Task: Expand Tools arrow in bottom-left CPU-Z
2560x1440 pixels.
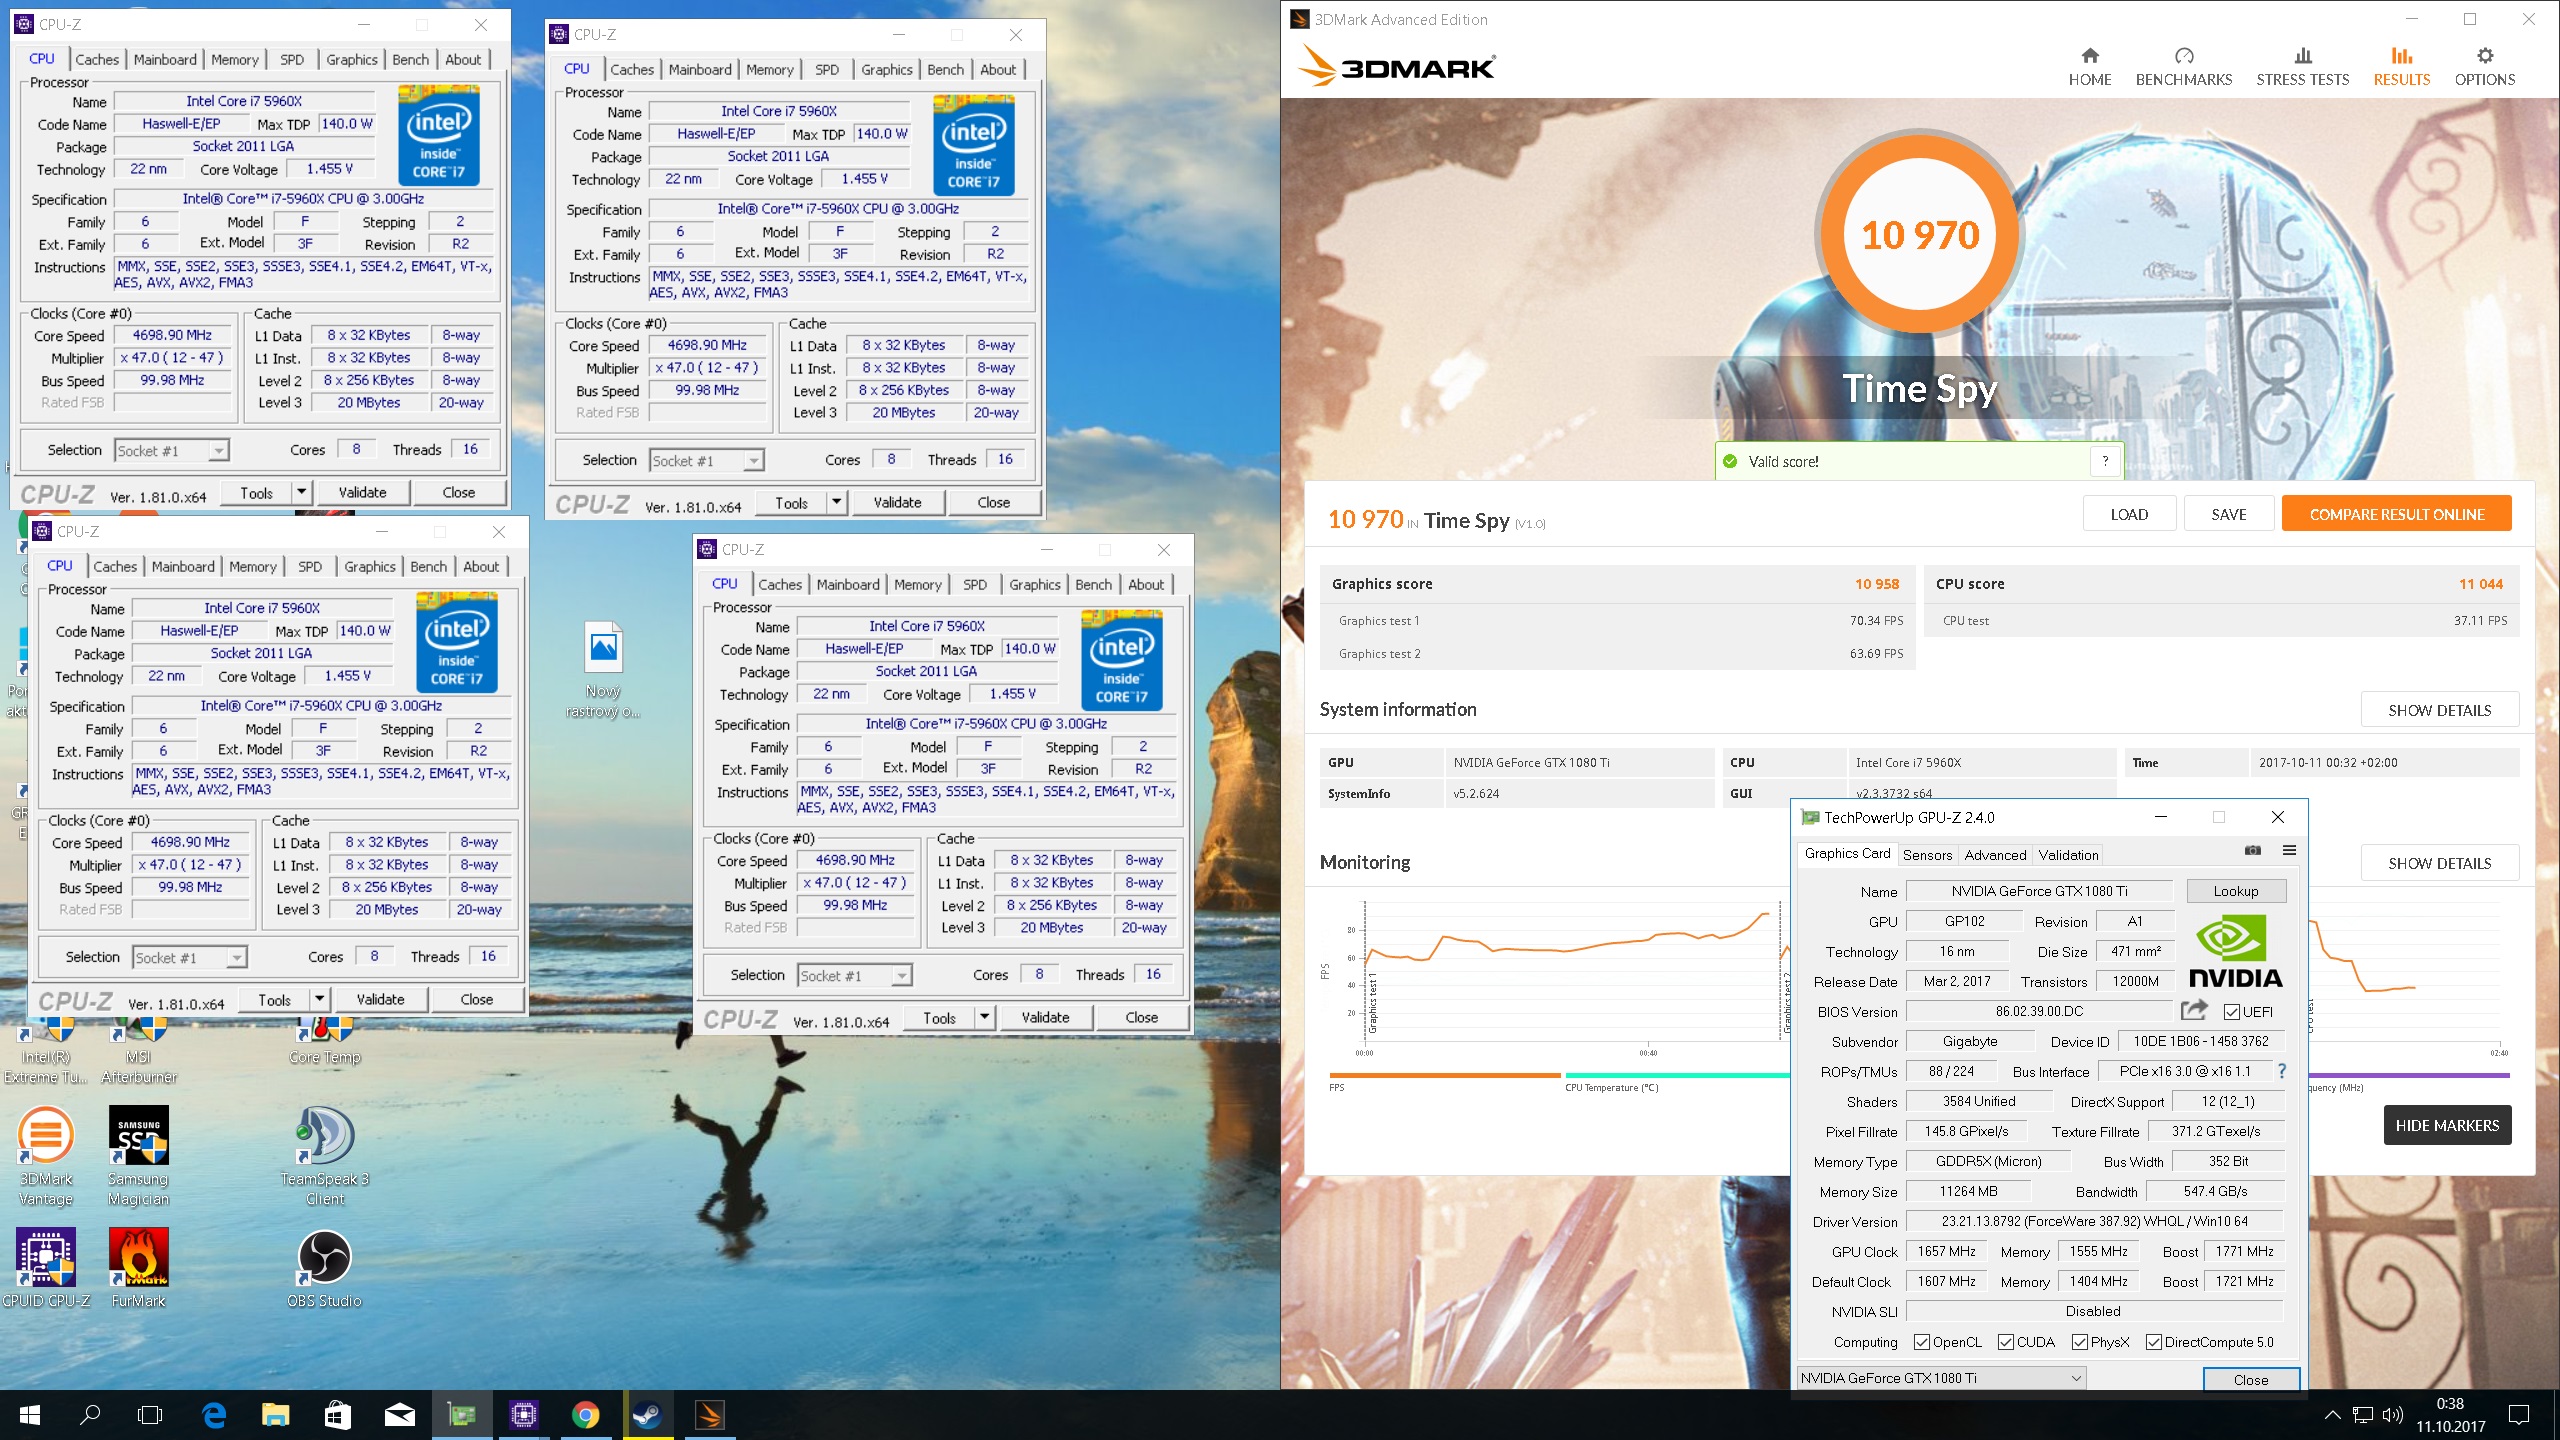Action: point(320,999)
